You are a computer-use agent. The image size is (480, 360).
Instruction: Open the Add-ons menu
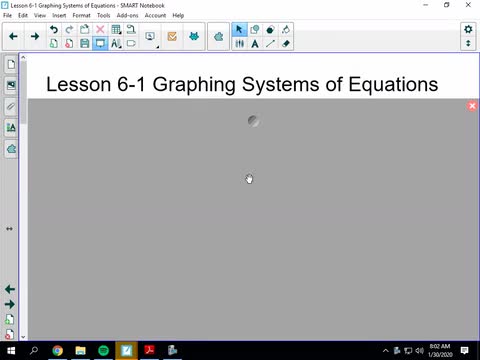[x=127, y=15]
